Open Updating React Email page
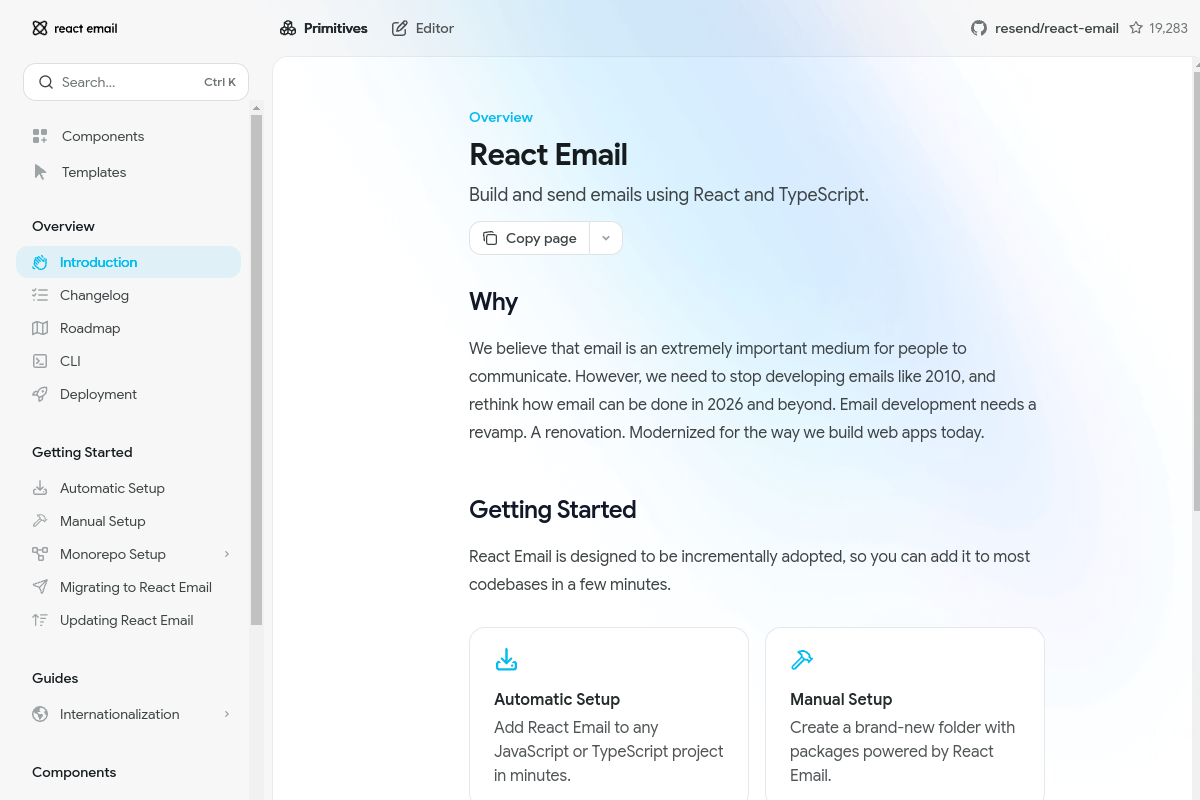 128,620
